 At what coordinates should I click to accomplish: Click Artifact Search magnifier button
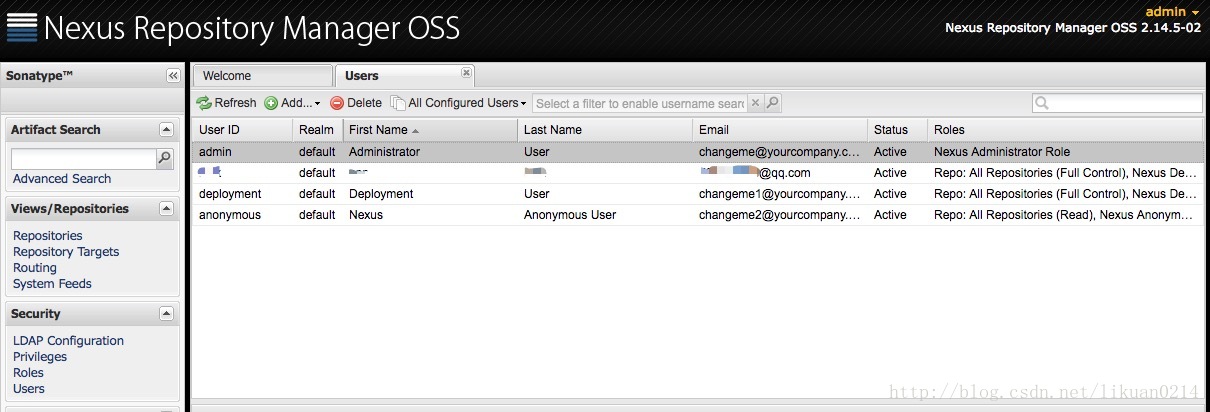click(165, 159)
